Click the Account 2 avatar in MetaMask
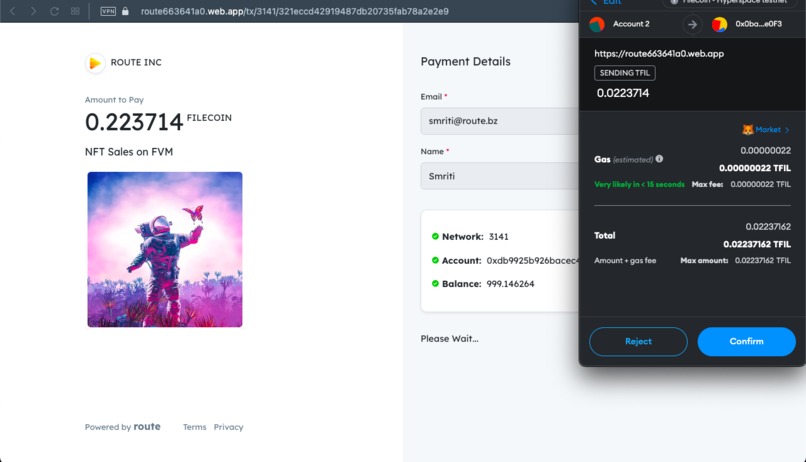Viewport: 806px width, 462px height. 597,24
